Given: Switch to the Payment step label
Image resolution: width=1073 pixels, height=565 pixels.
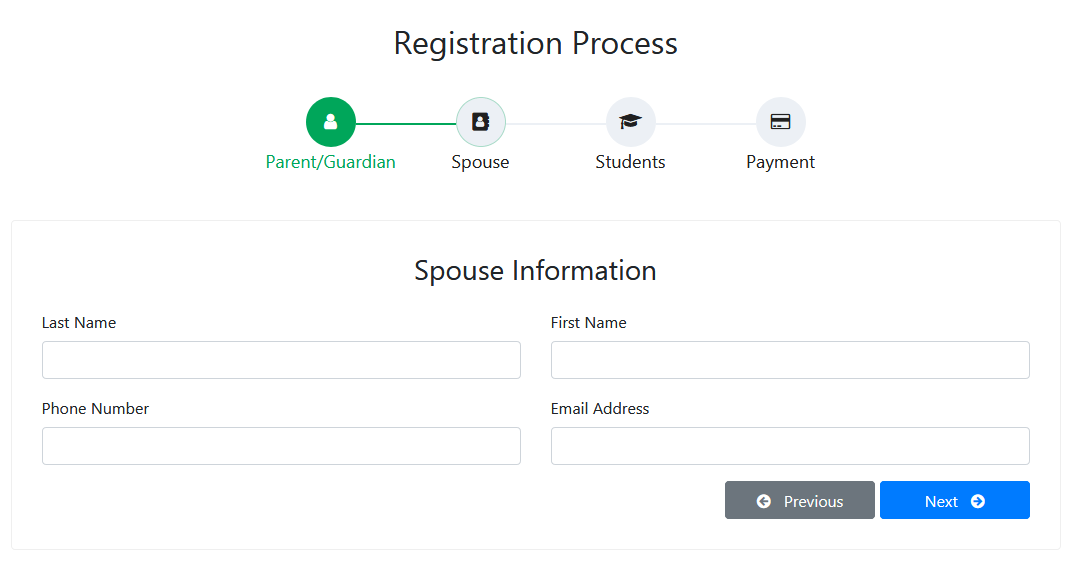Looking at the screenshot, I should pos(780,162).
